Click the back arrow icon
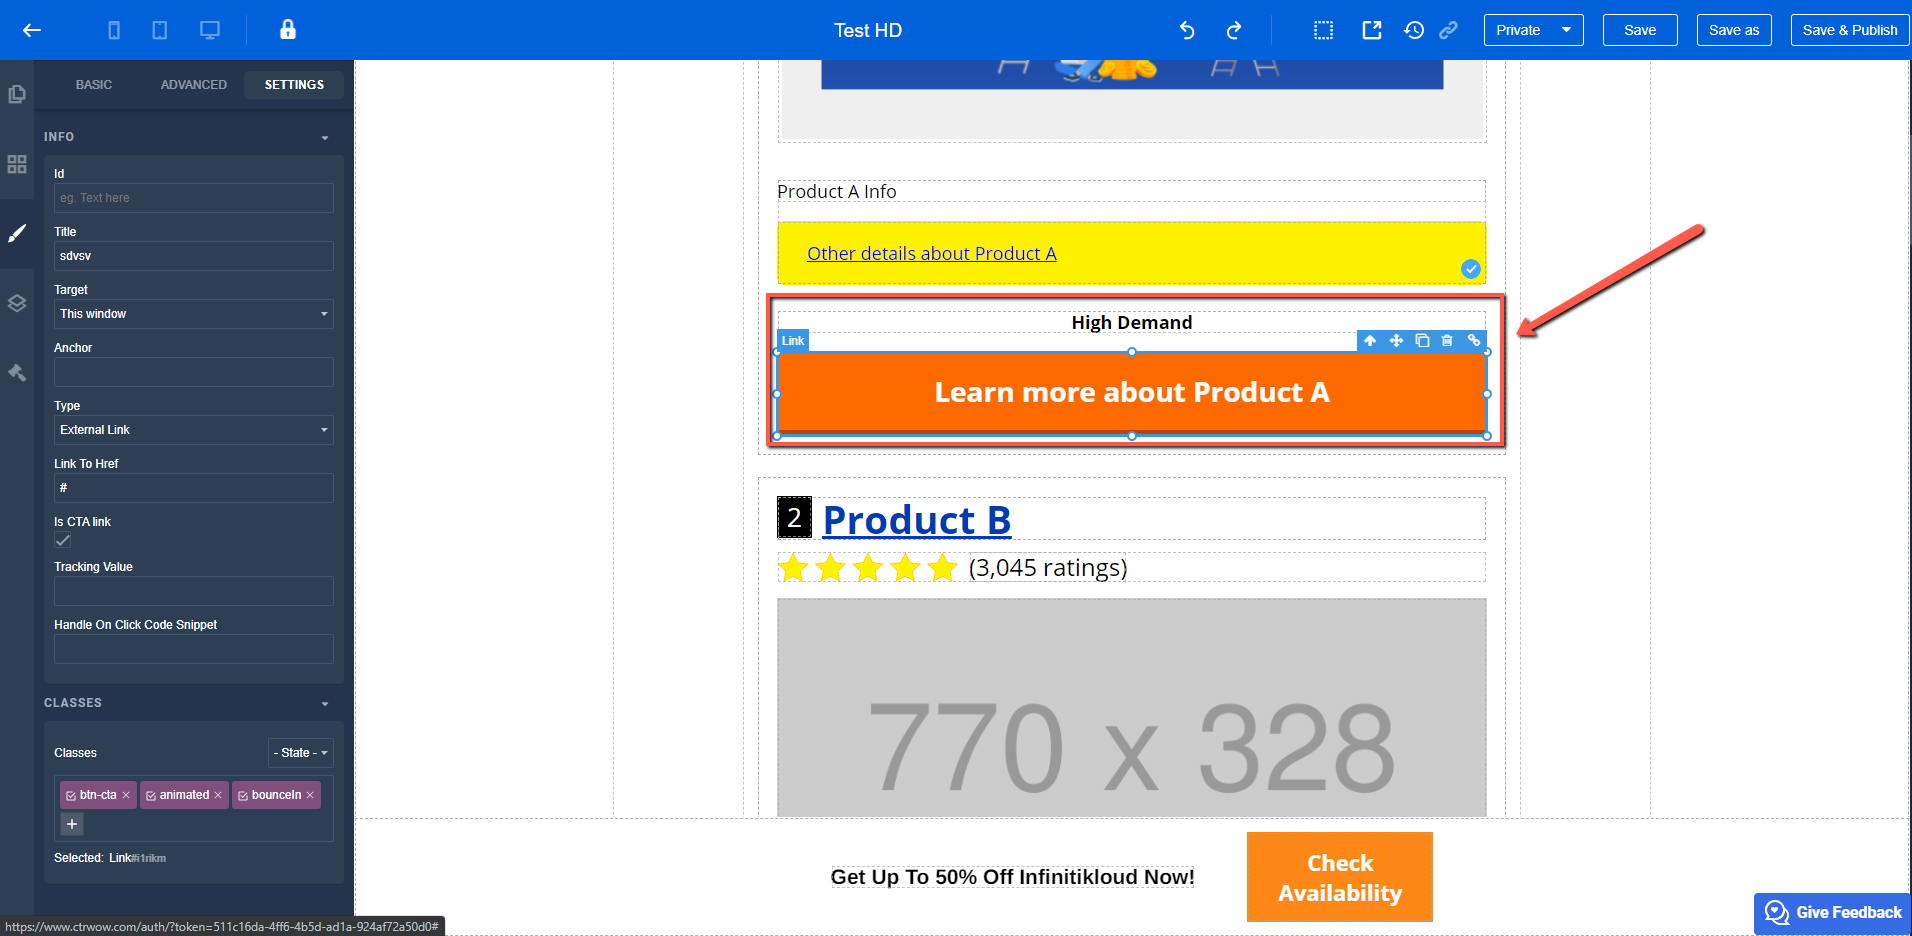Viewport: 1912px width, 936px height. (x=32, y=30)
